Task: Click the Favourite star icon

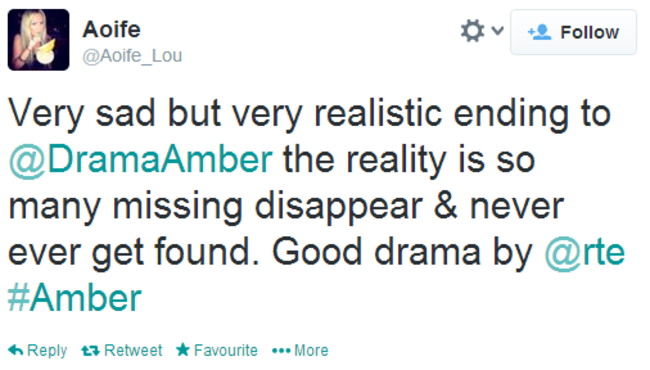Action: 183,350
